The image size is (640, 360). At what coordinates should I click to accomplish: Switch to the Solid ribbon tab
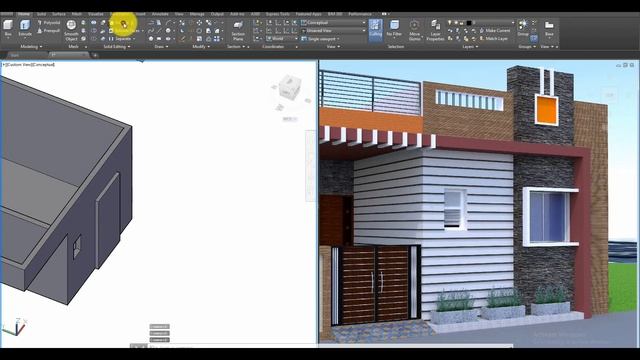pos(41,14)
